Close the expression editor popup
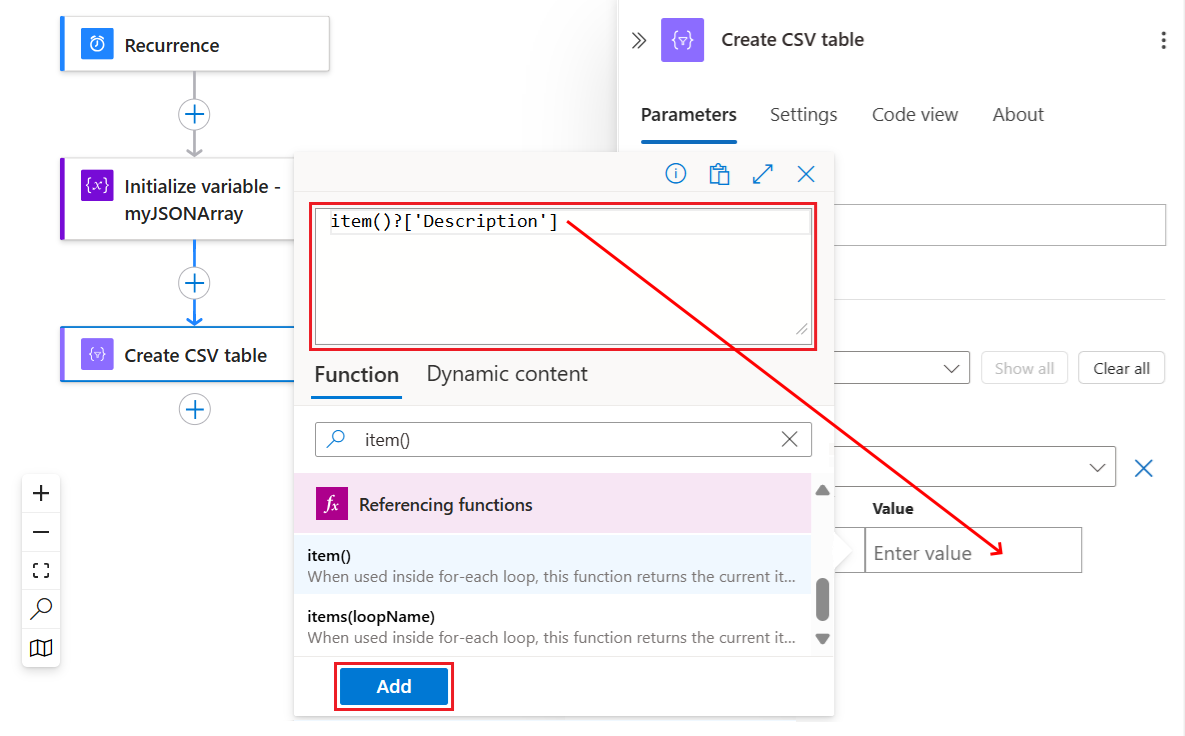 806,174
